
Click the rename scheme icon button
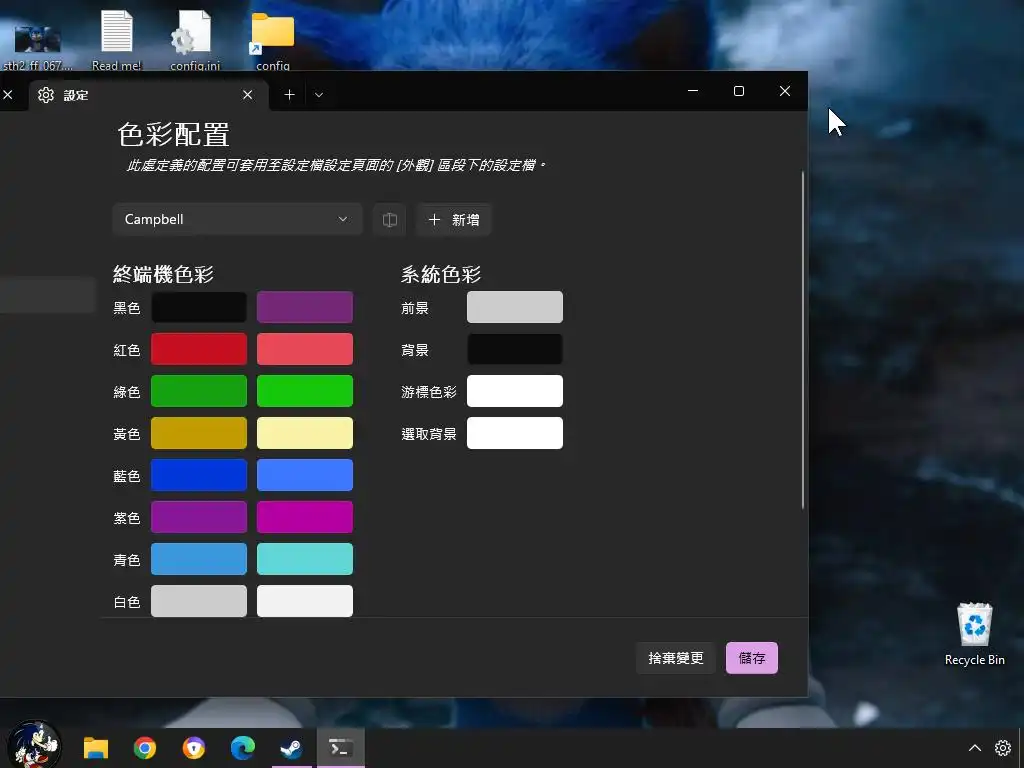click(389, 219)
